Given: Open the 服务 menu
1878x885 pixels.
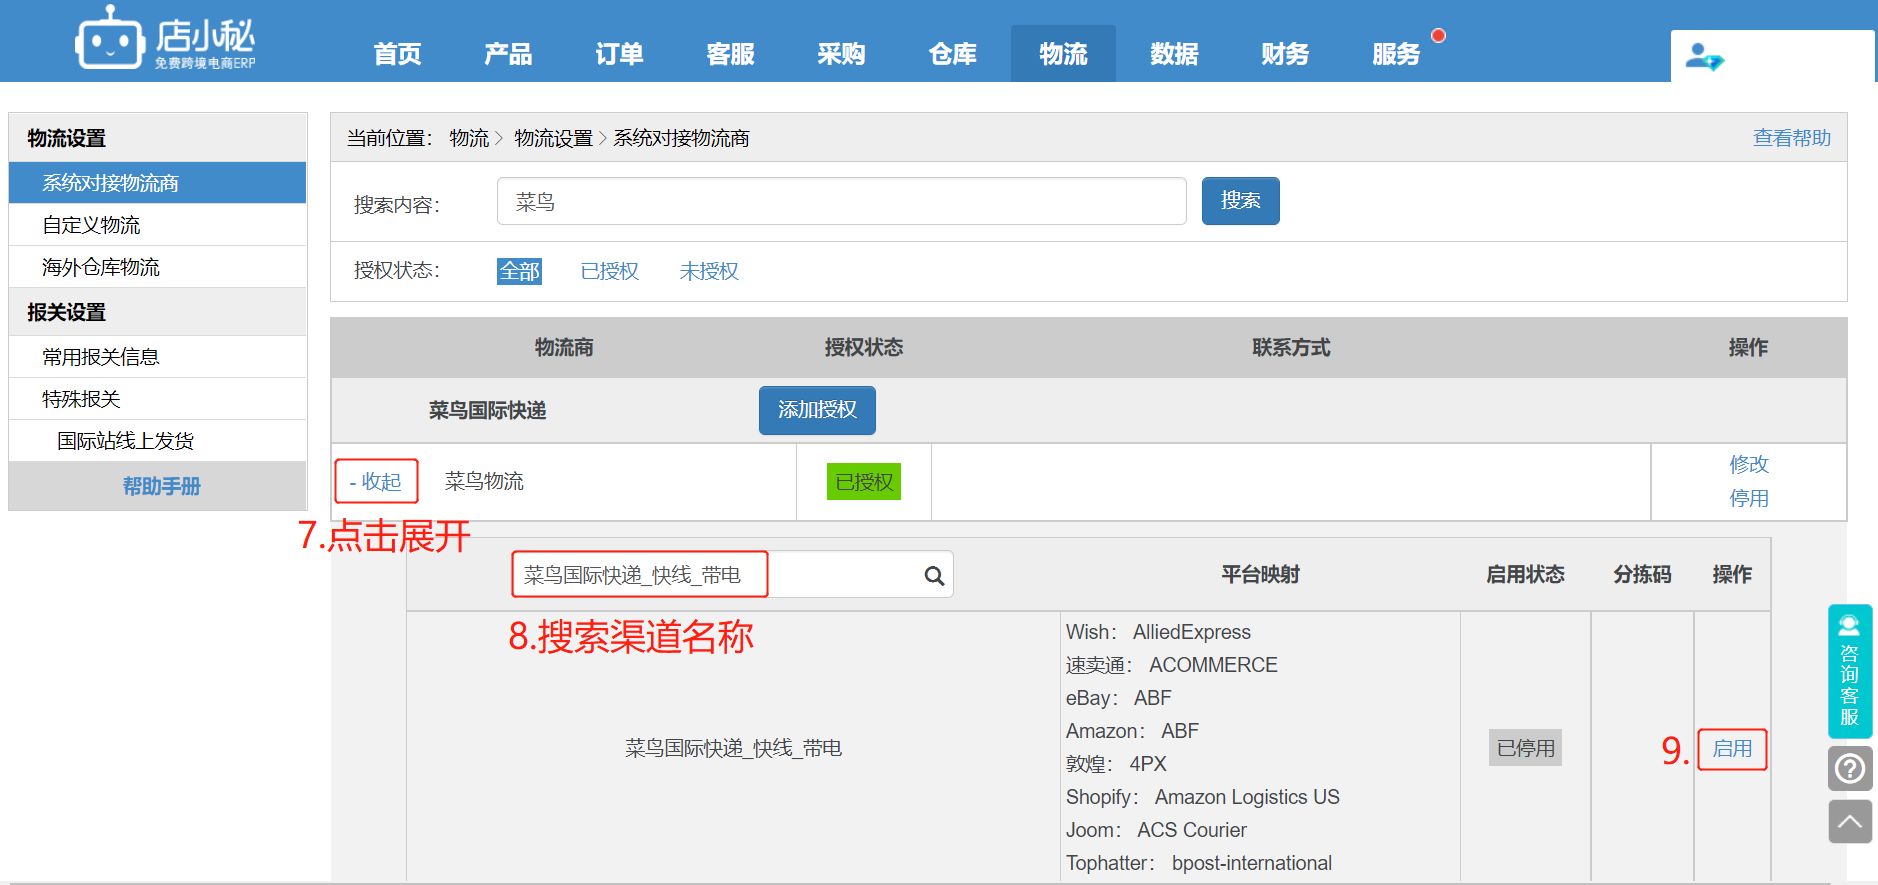Looking at the screenshot, I should coord(1396,54).
